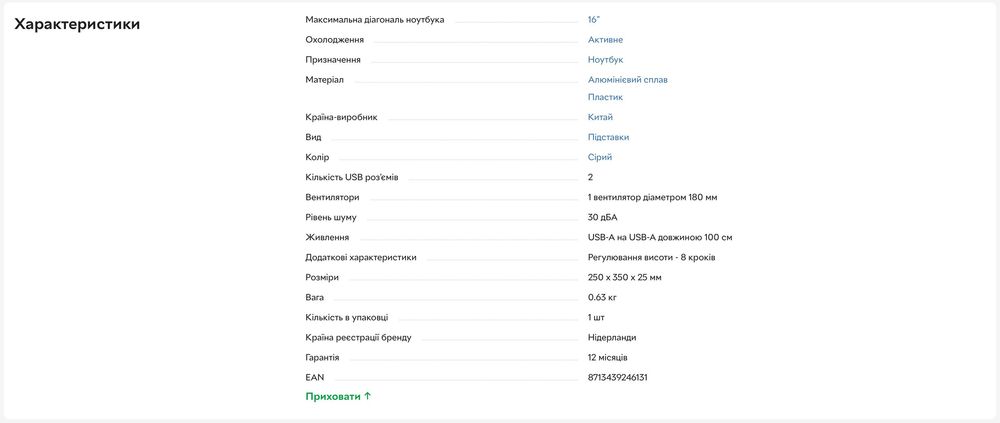1000x423 pixels.
Task: Click the Характеристики heading
Action: pyautogui.click(x=77, y=24)
